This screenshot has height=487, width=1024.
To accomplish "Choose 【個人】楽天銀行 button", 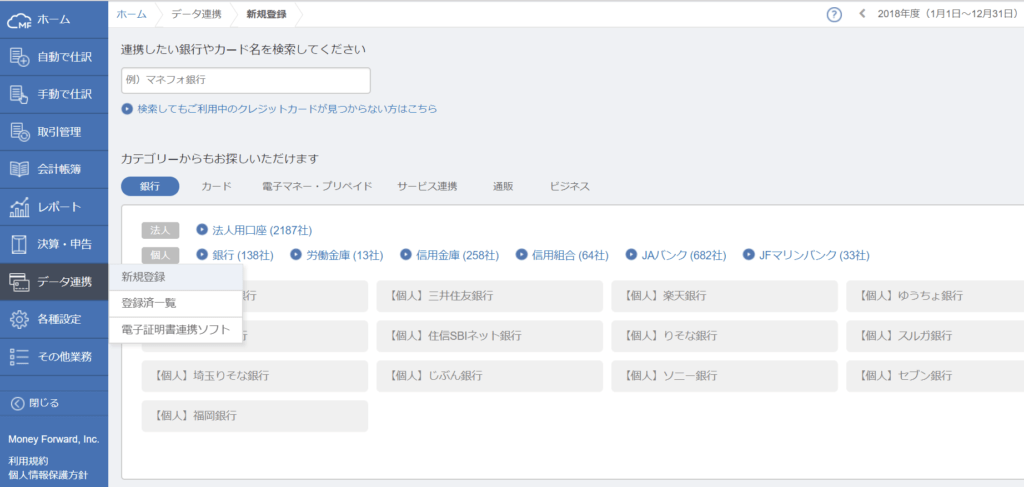I will tap(724, 296).
